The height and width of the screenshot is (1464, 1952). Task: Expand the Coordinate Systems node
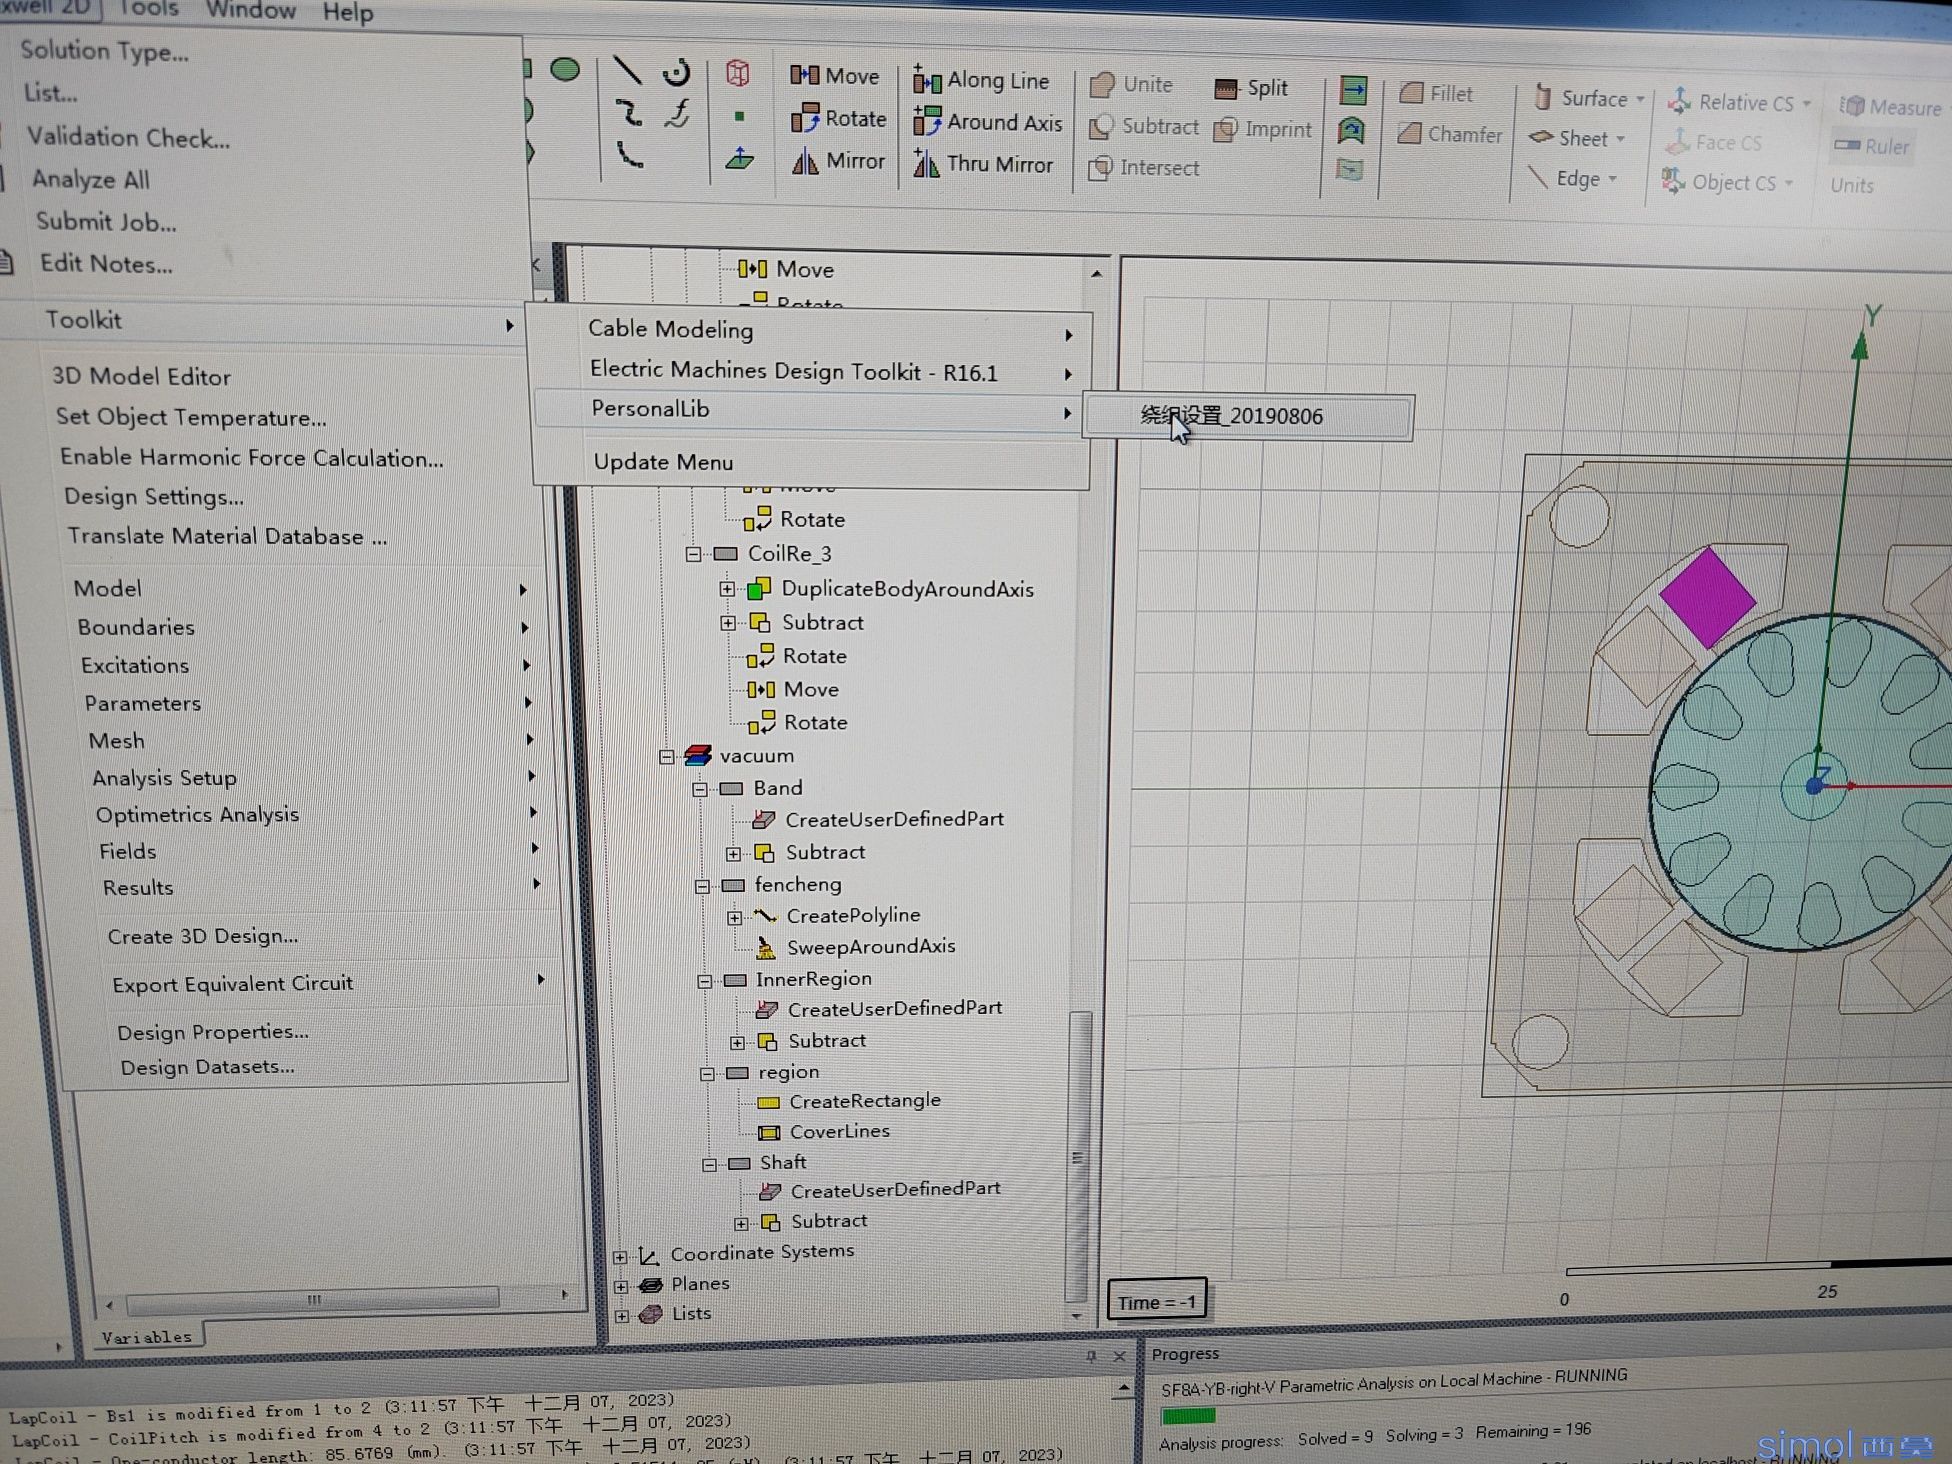[x=620, y=1256]
